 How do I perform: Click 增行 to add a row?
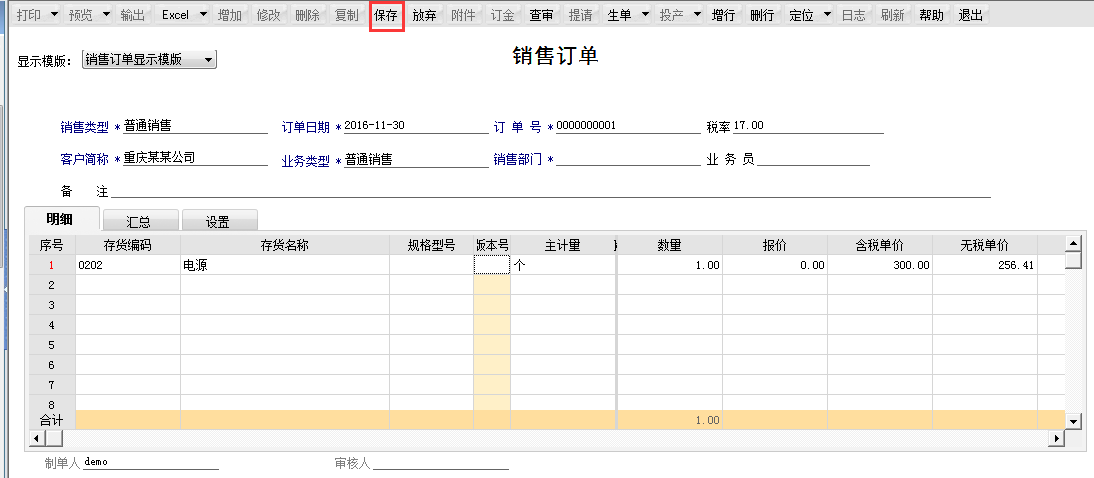pos(724,16)
